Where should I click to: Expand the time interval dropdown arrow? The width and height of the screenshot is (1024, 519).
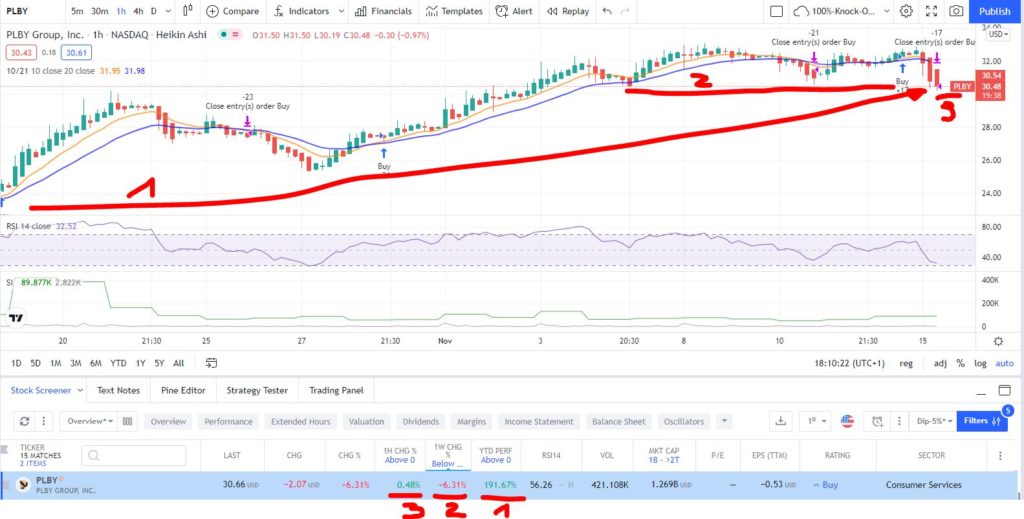click(168, 11)
